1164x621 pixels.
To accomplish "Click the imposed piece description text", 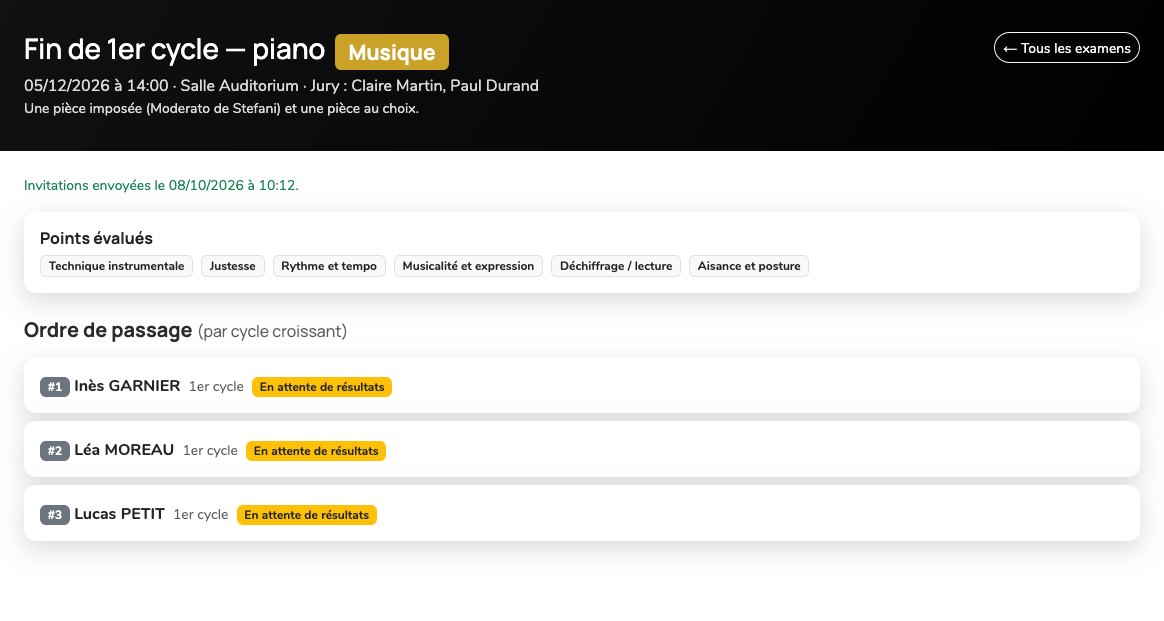I will point(221,108).
